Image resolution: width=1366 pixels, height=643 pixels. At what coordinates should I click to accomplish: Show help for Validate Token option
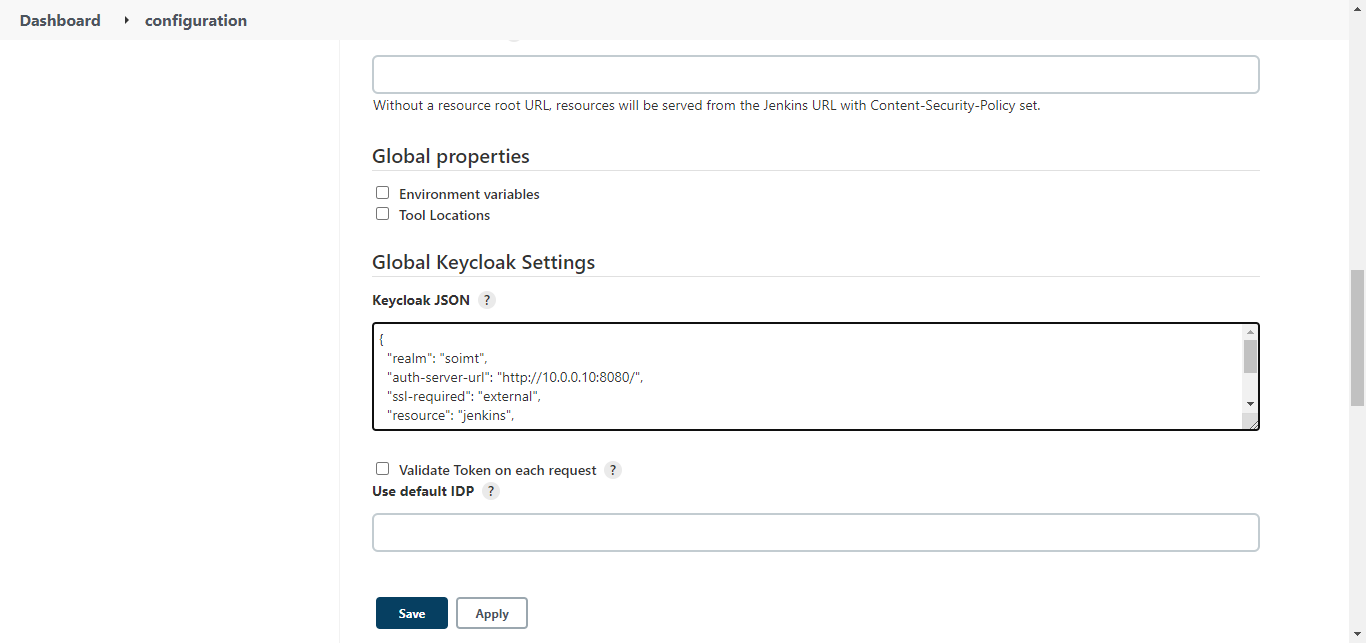613,470
